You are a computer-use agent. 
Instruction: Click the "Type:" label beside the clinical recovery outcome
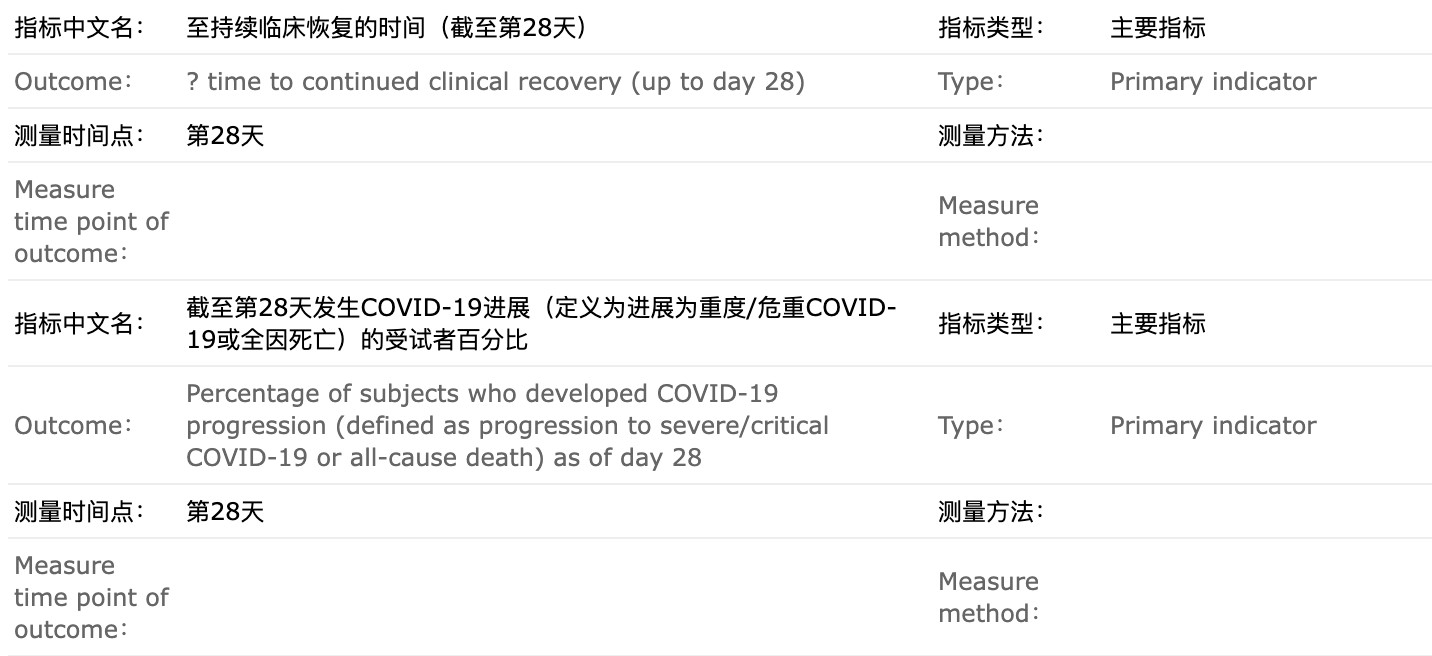click(x=970, y=81)
